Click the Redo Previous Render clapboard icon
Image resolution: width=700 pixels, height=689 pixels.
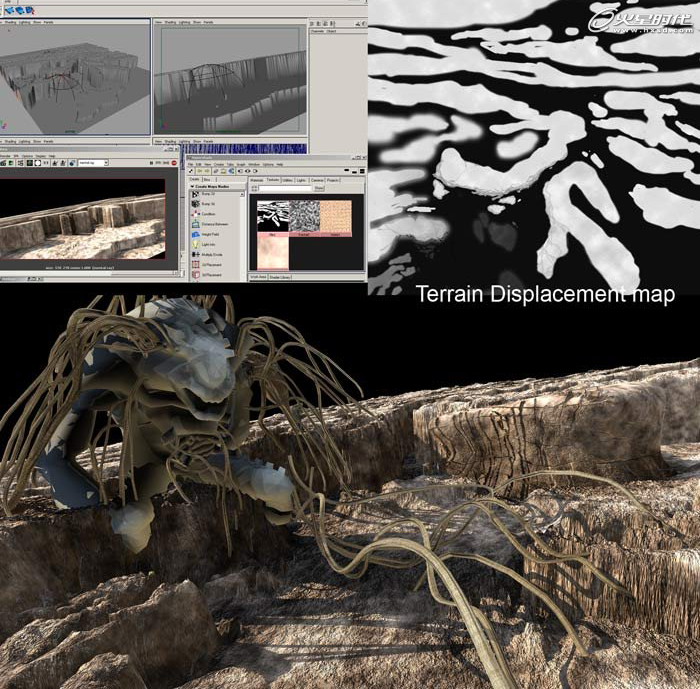coord(3,163)
